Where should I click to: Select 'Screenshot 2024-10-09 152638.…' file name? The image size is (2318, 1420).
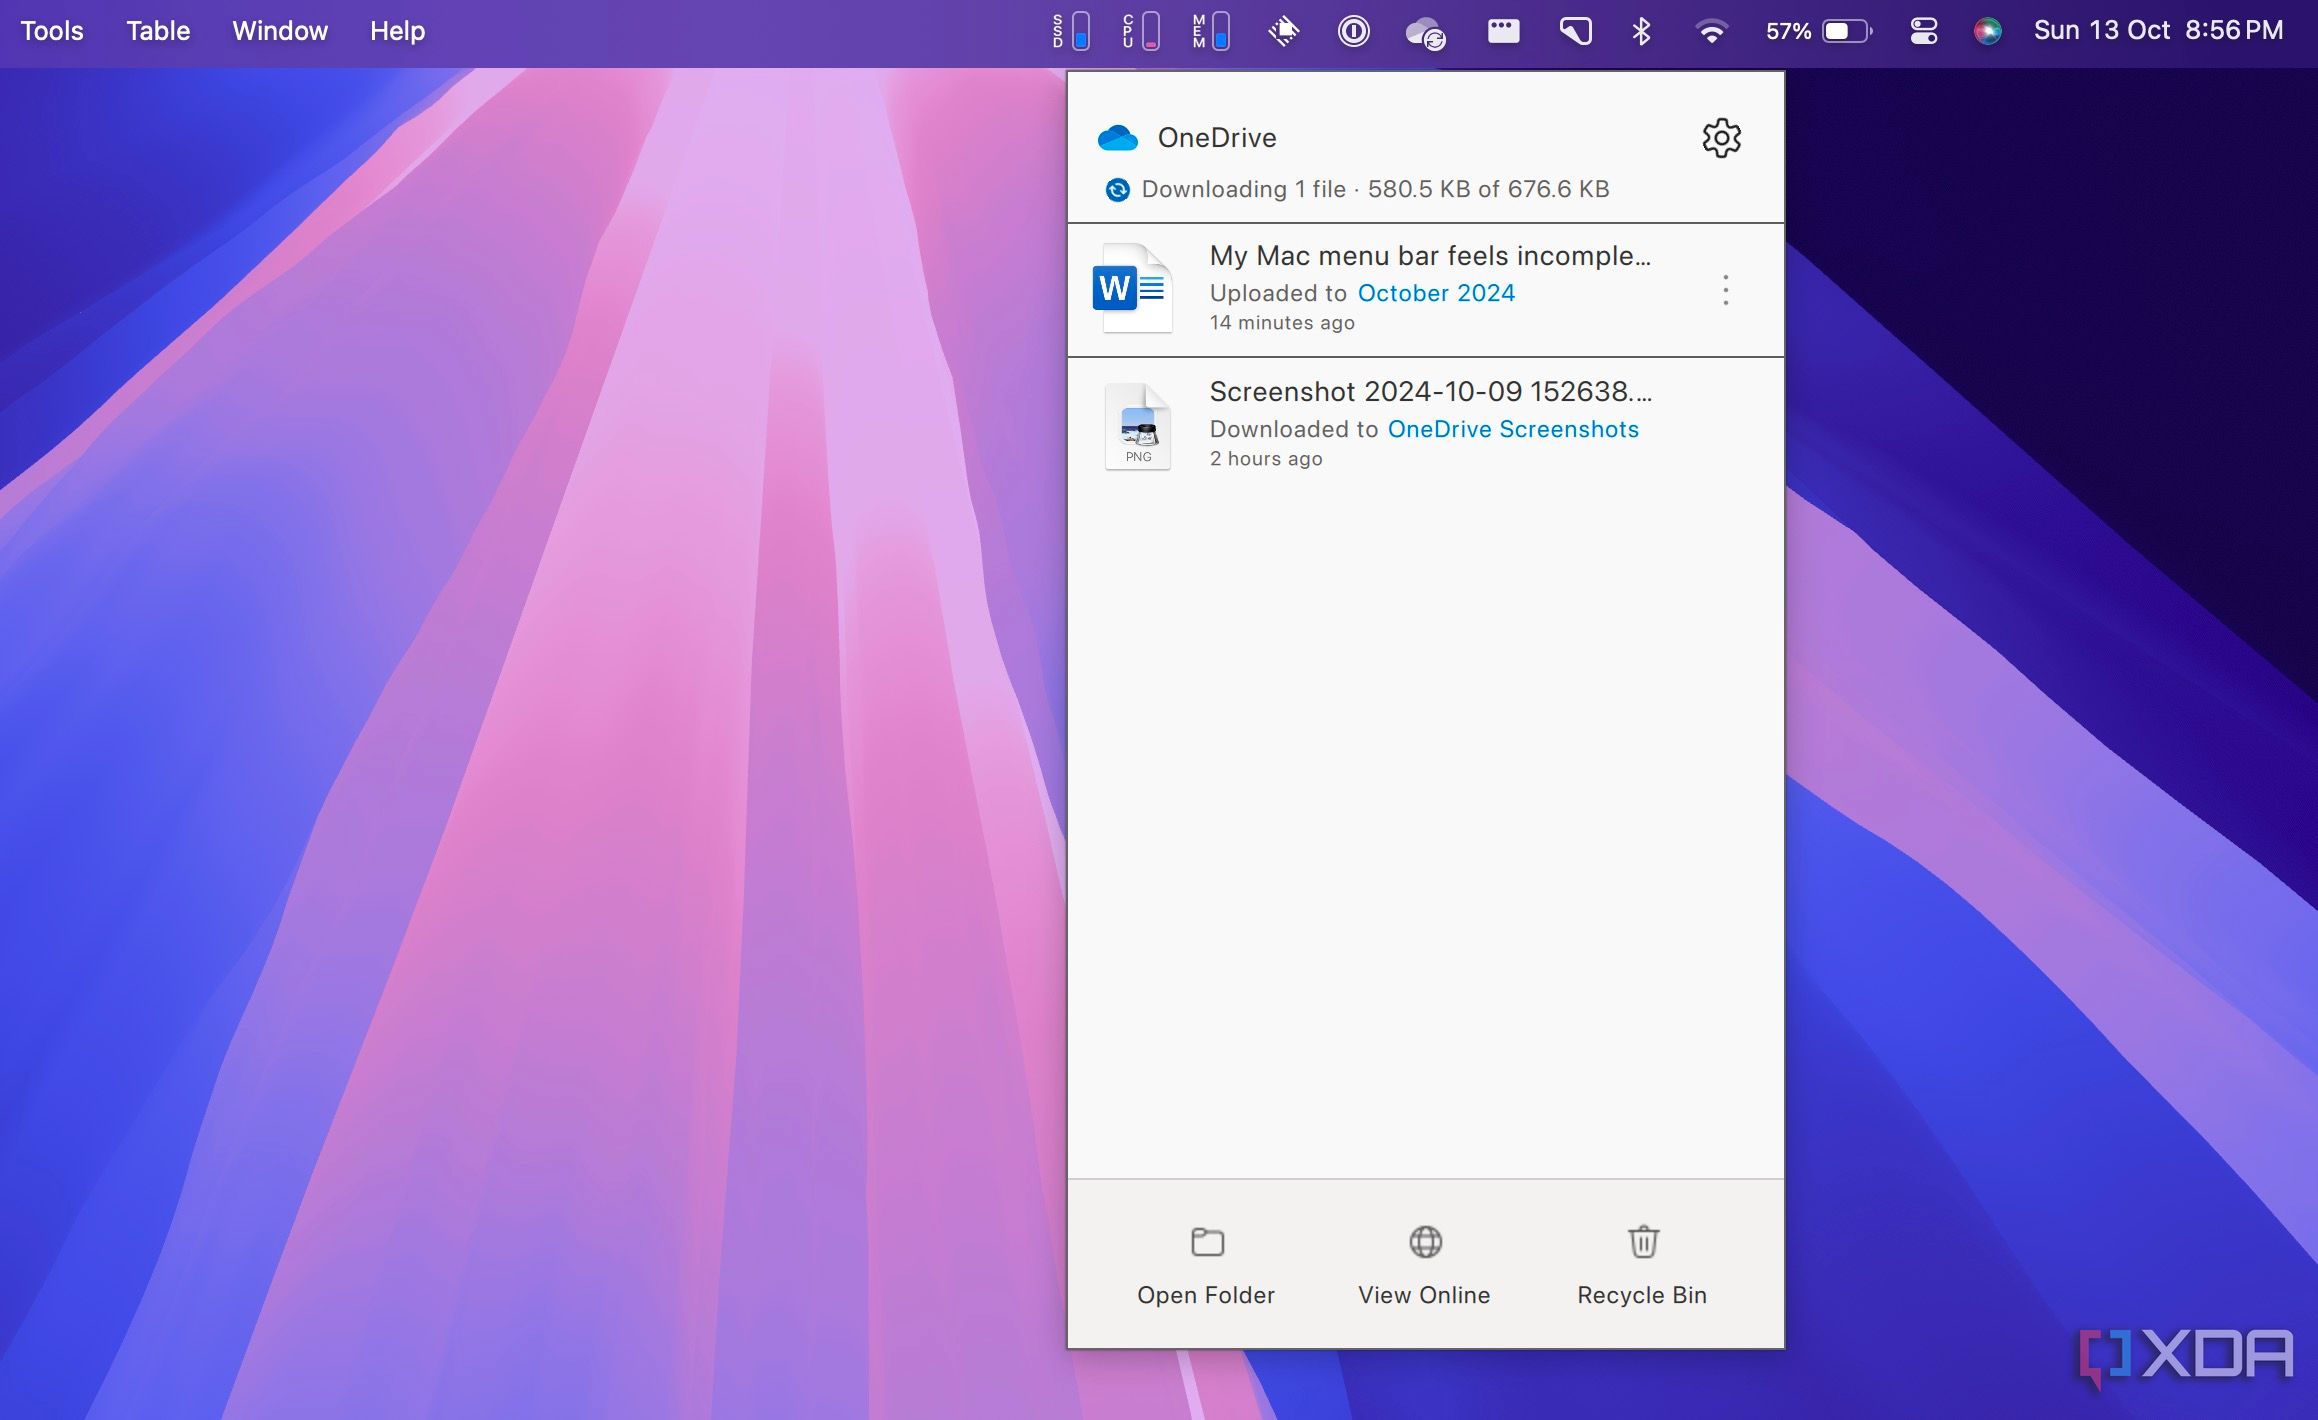click(x=1431, y=392)
